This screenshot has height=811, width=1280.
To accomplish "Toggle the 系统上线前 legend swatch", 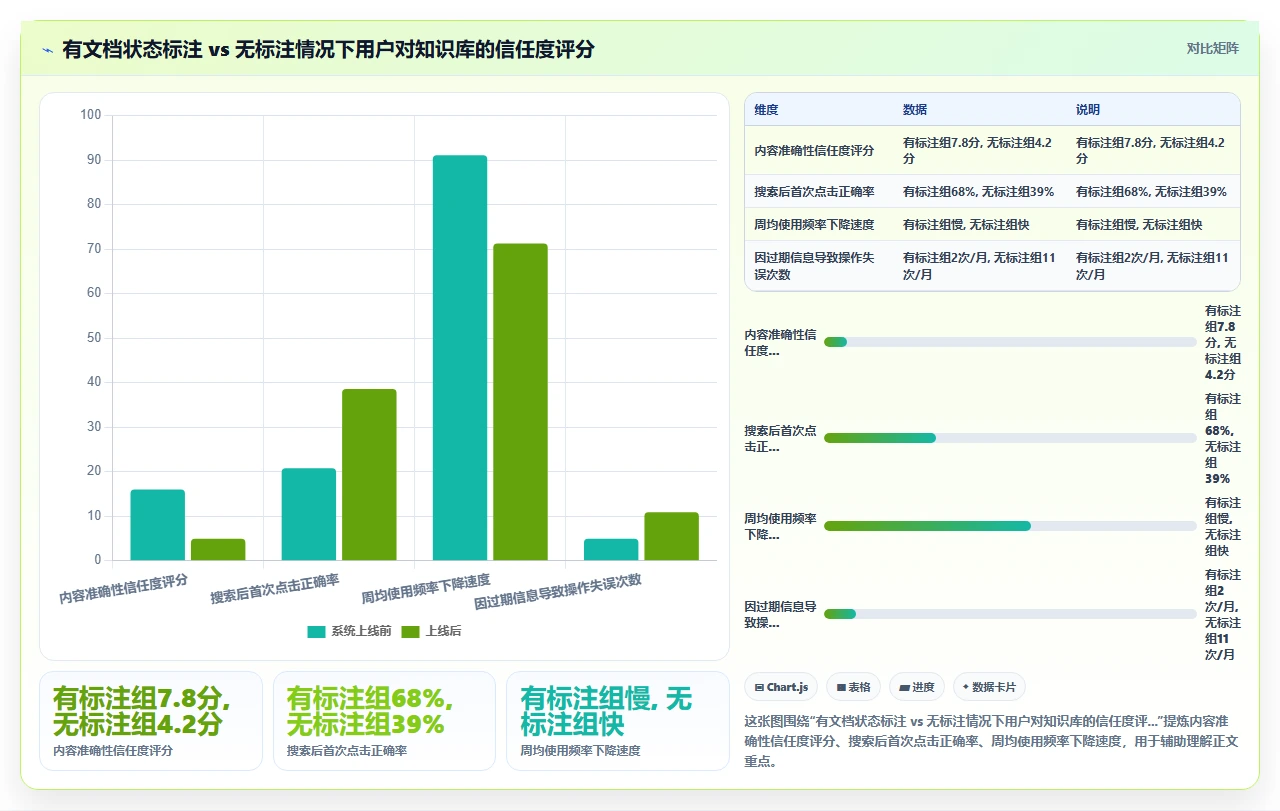I will click(316, 631).
